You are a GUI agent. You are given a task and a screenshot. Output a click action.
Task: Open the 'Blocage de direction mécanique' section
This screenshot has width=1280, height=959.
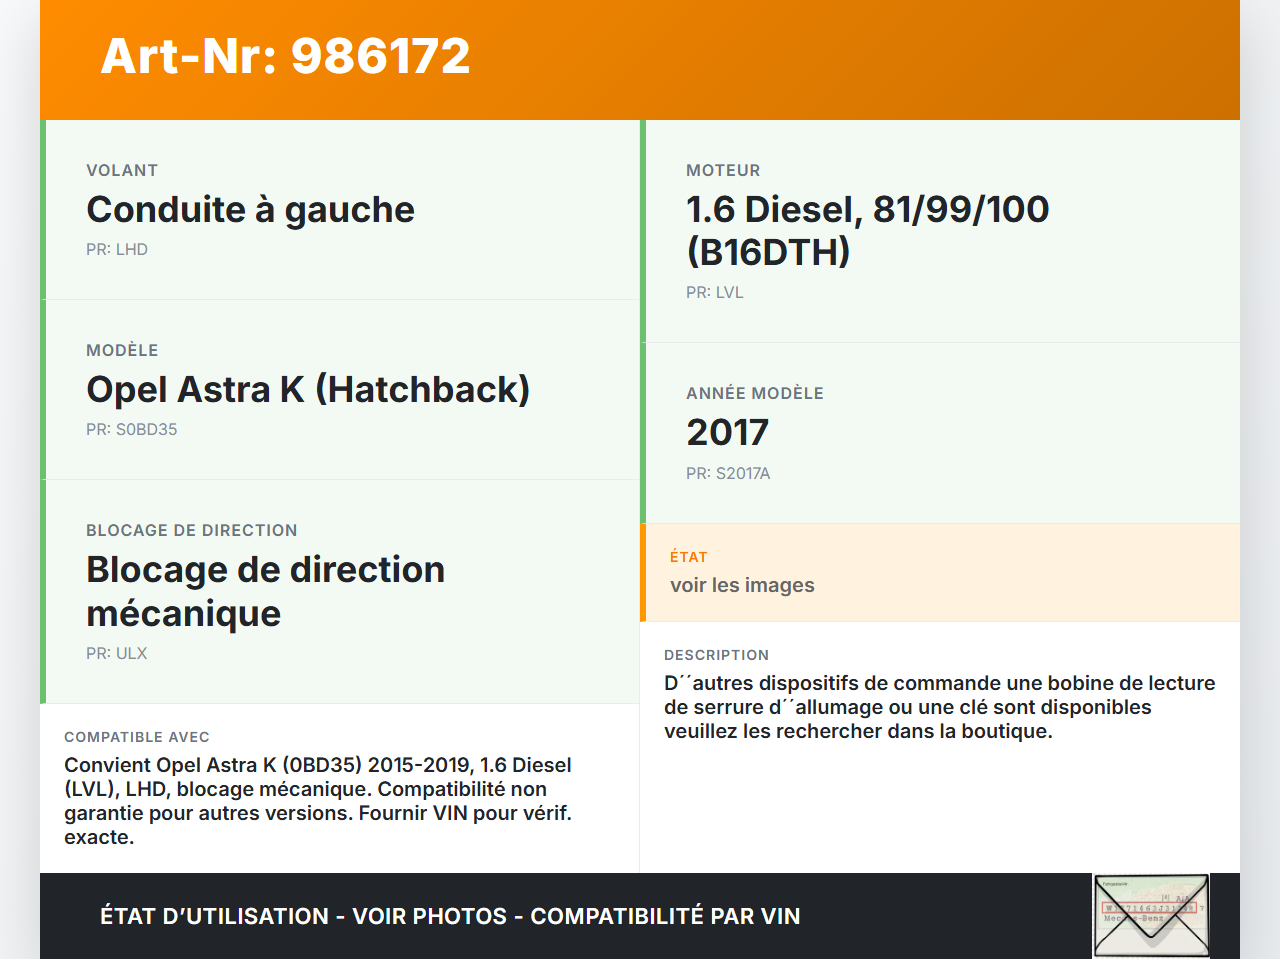tap(266, 591)
